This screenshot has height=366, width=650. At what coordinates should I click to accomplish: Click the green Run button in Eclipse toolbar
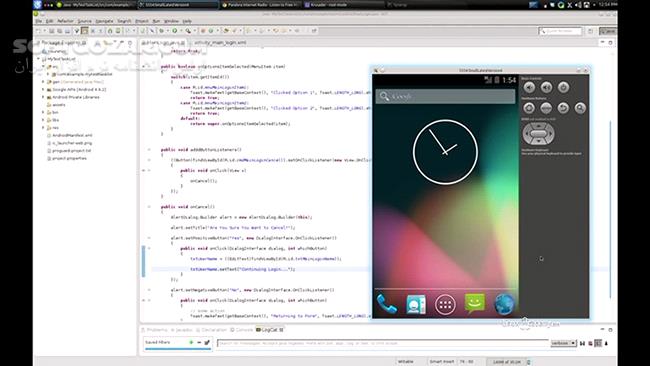(175, 31)
